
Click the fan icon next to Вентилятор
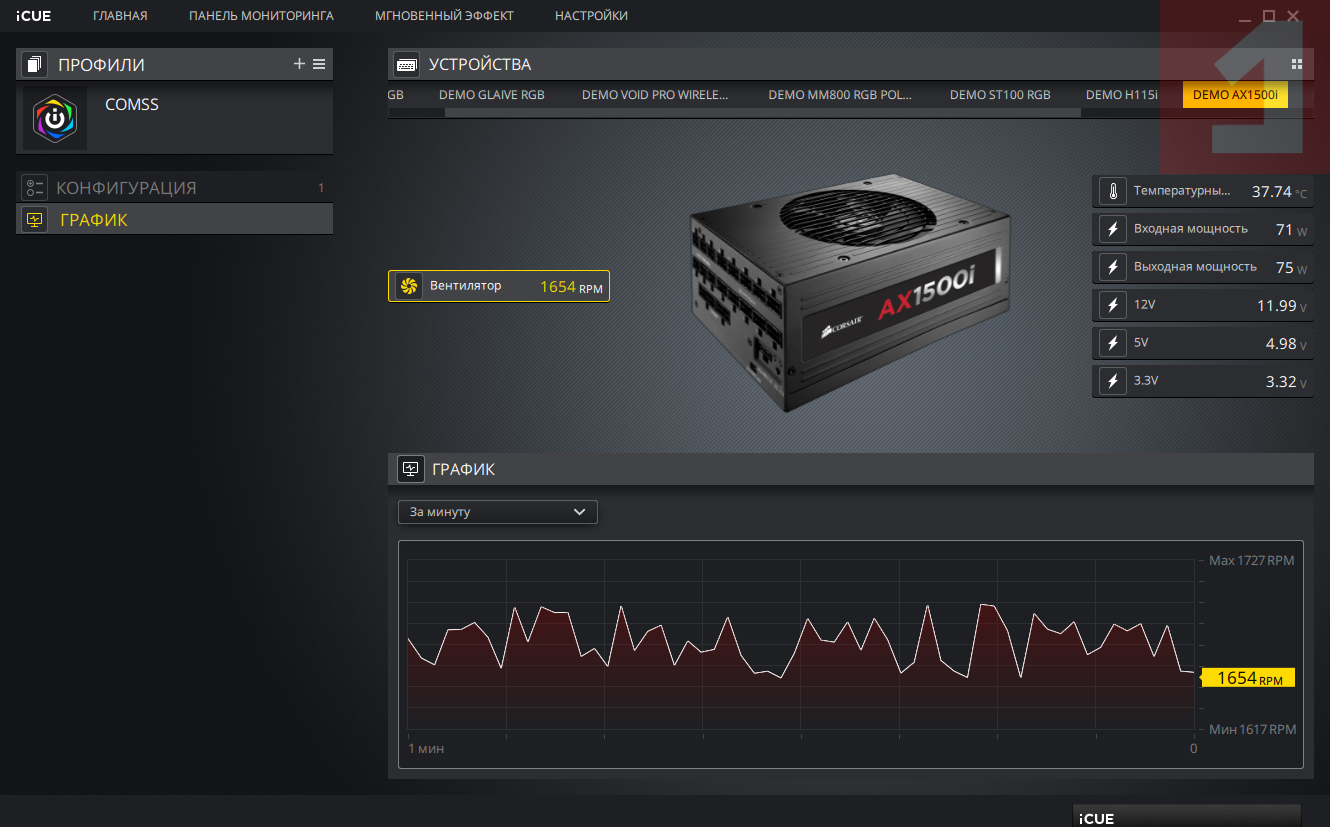(x=408, y=286)
